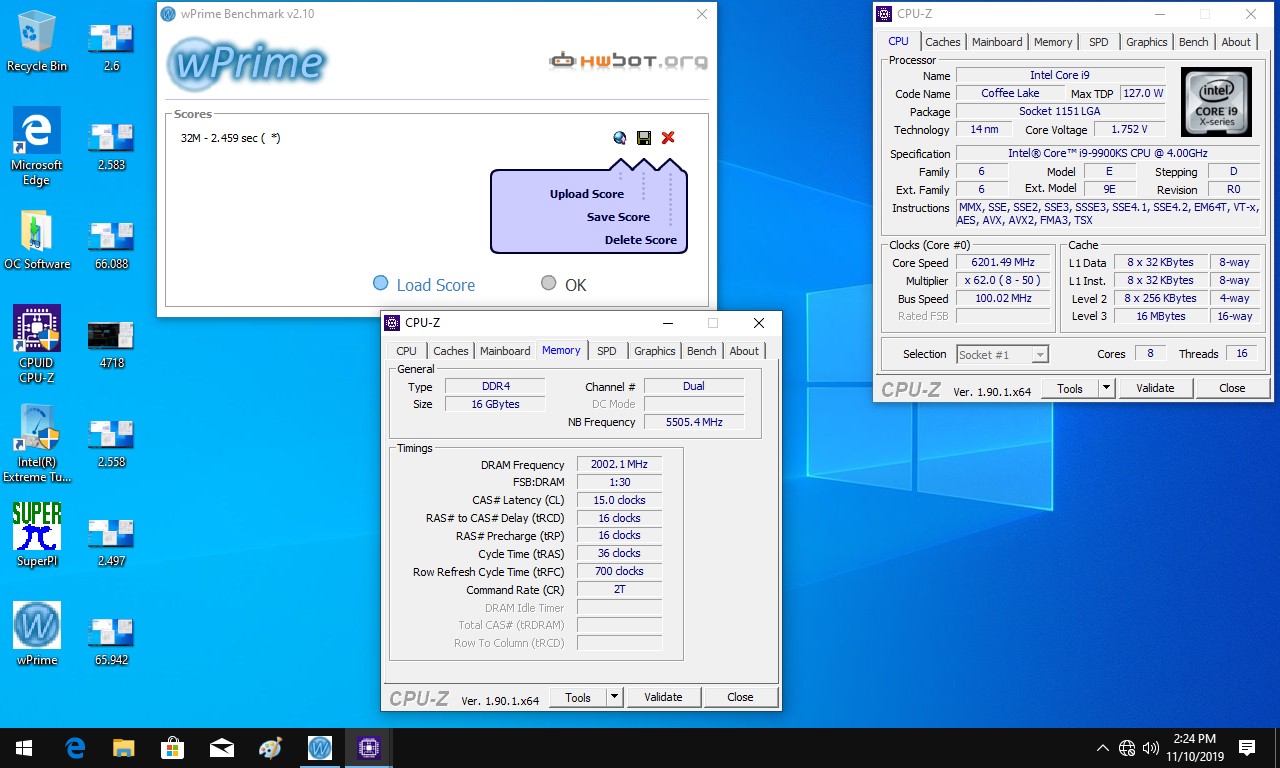Screen dimensions: 1280x768
Task: Select the 4718 file on desktop
Action: point(111,344)
